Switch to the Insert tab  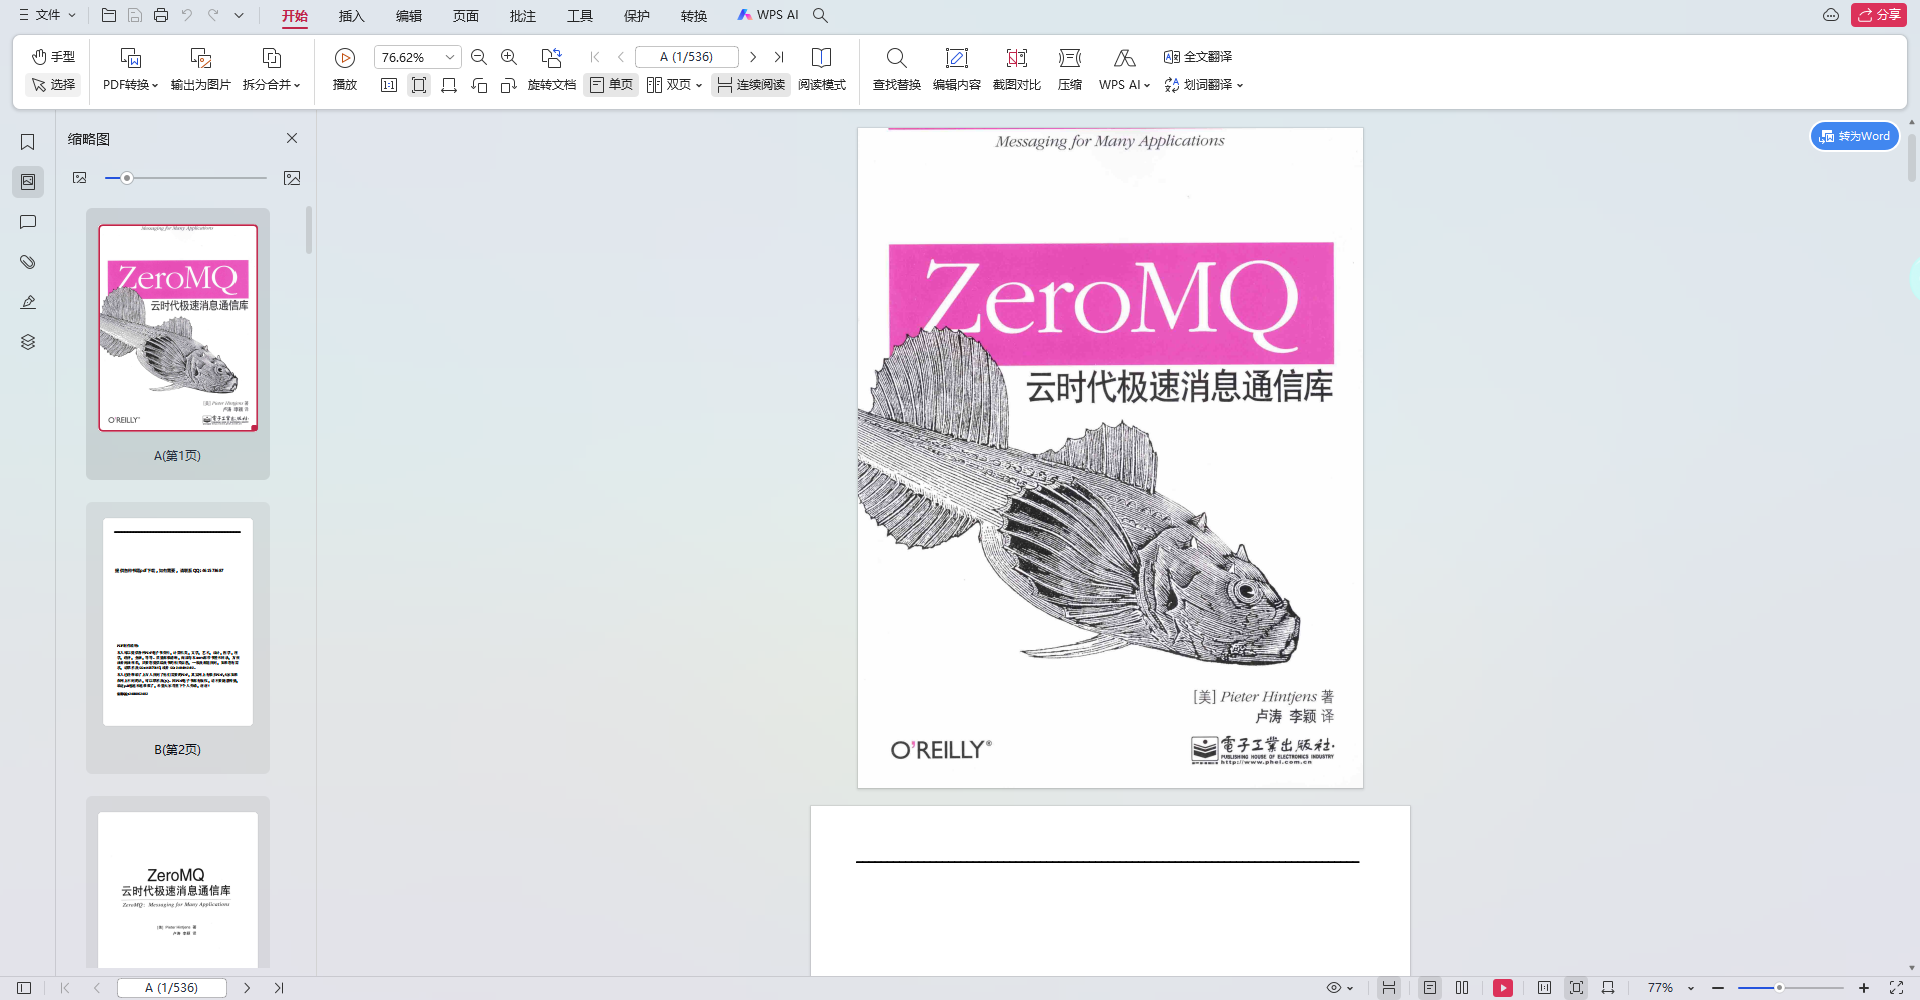[x=351, y=16]
